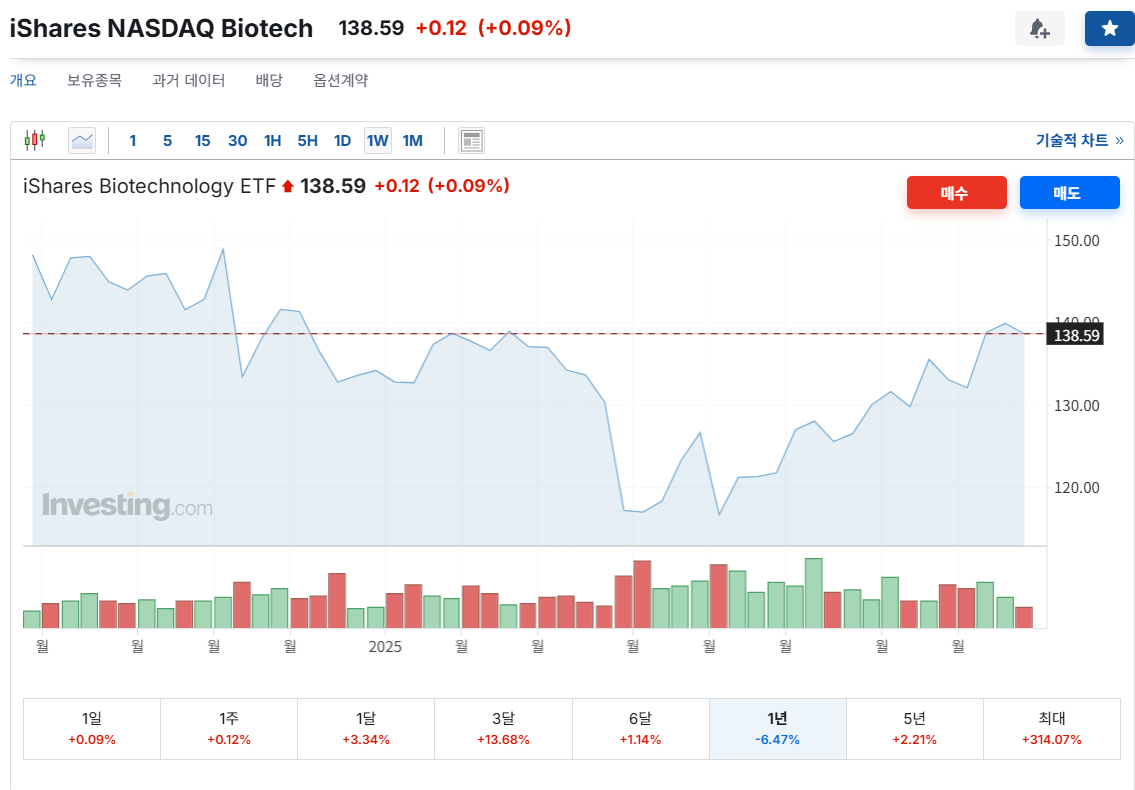1135x790 pixels.
Task: Select the 3달 period range
Action: tap(503, 728)
